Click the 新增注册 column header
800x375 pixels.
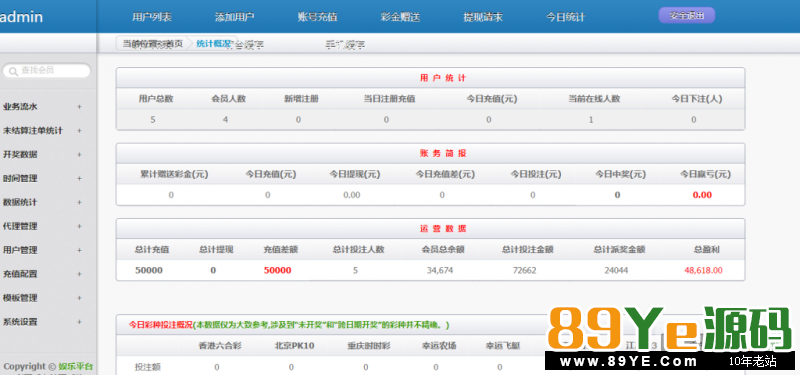click(x=302, y=99)
